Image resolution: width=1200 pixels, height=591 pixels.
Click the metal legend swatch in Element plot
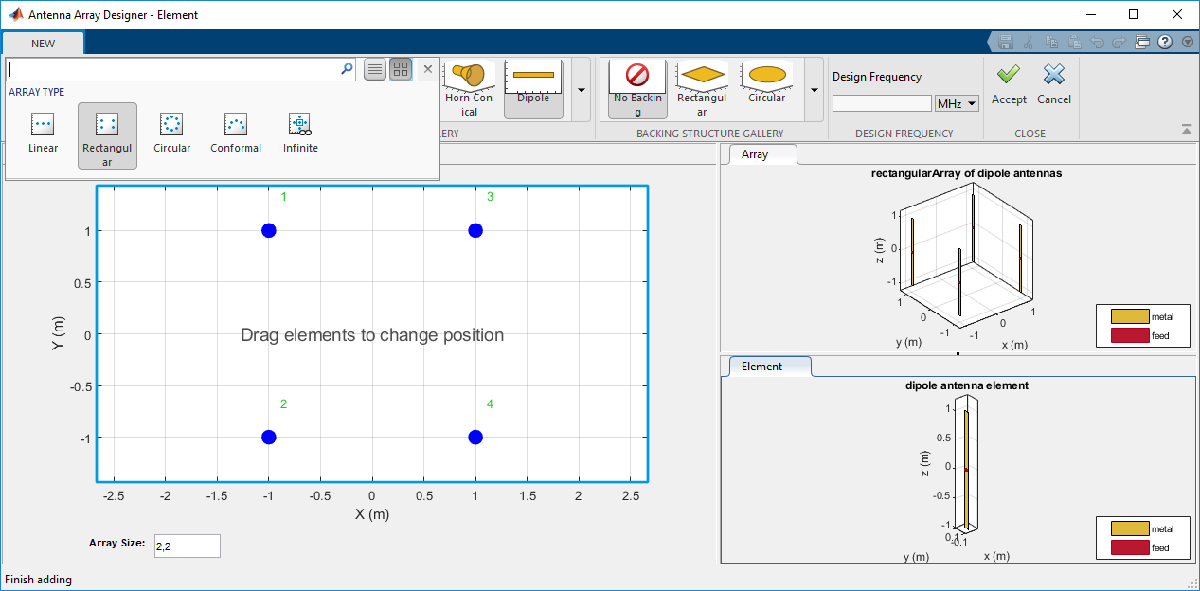1130,529
